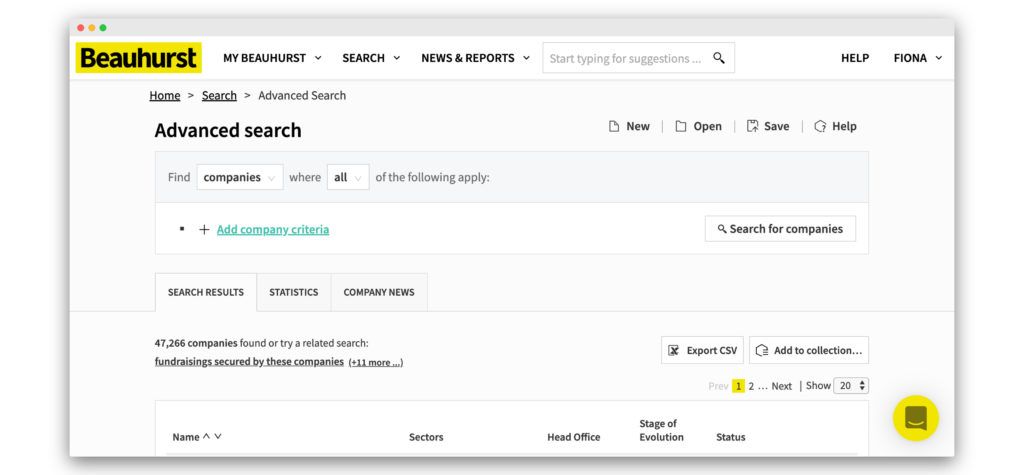Open the Search menu
Image resolution: width=1024 pixels, height=475 pixels.
pyautogui.click(x=372, y=58)
